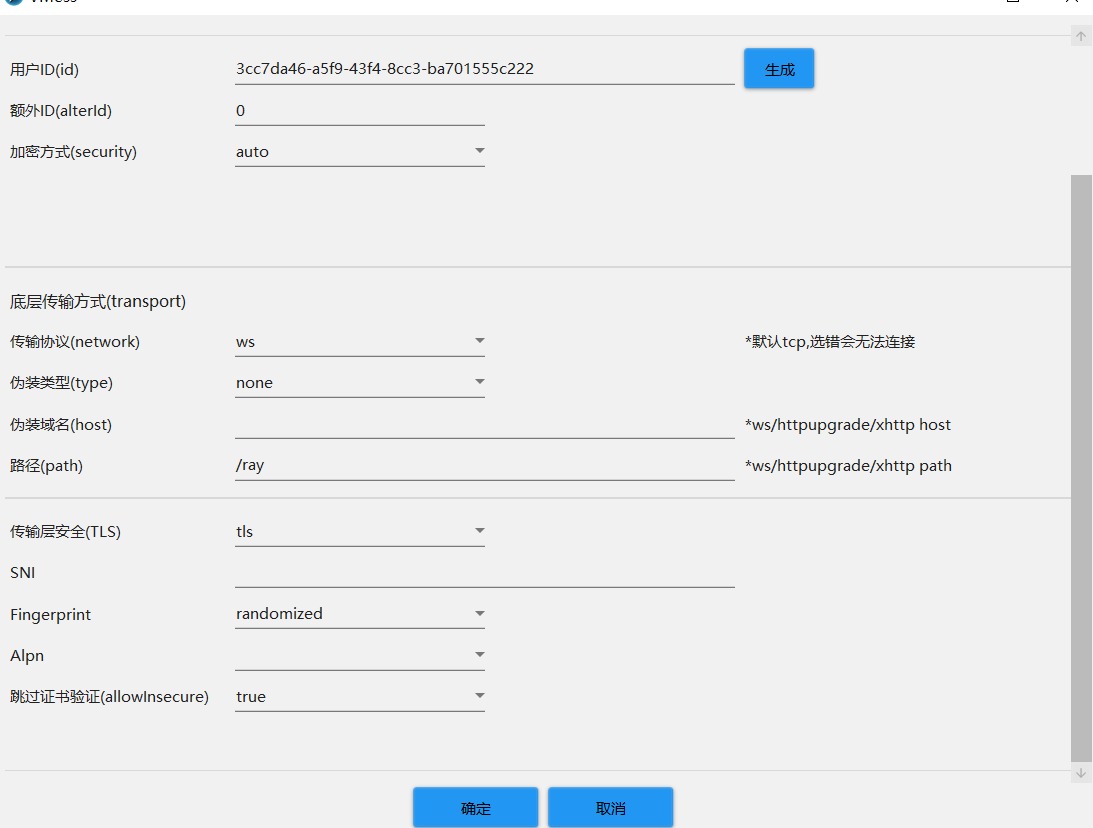Toggle the 跳过证书验证(allowInsecure) dropdown
This screenshot has height=828, width=1093.
359,697
